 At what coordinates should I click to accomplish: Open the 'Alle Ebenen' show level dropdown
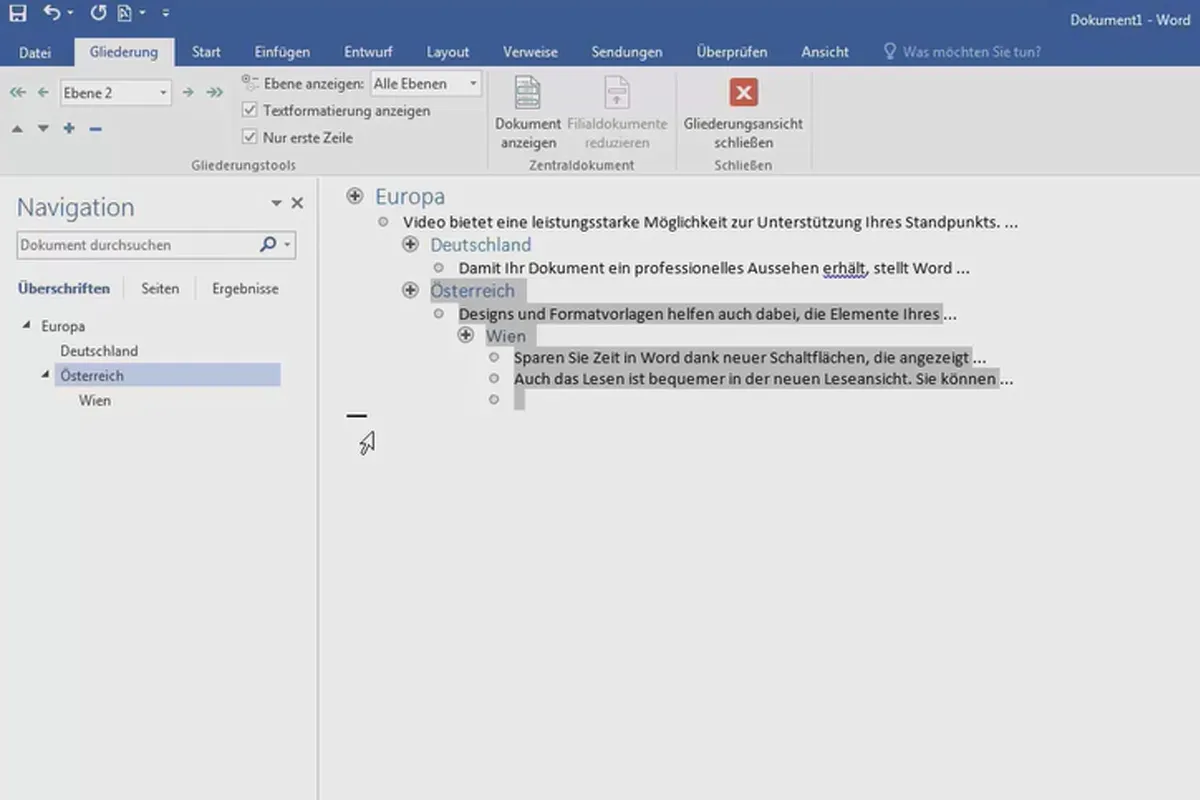pyautogui.click(x=426, y=84)
